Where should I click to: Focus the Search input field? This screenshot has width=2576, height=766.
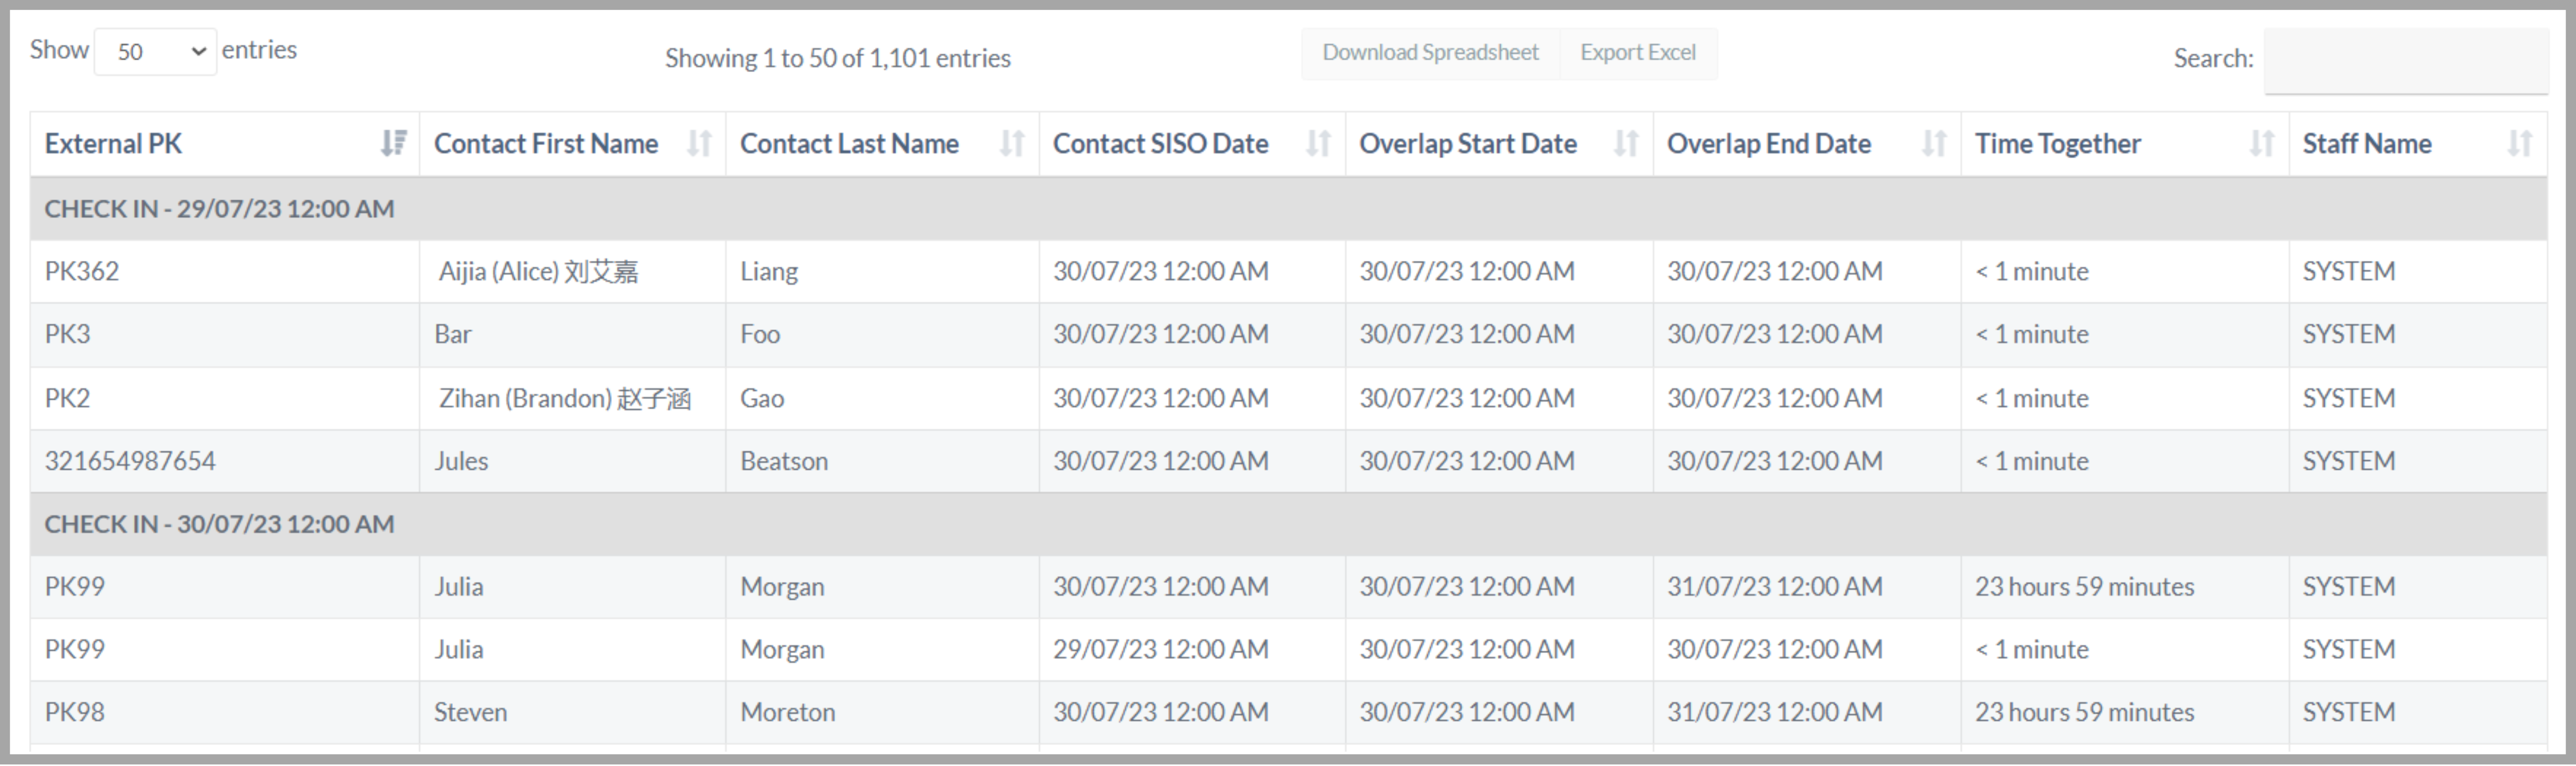click(x=2405, y=60)
